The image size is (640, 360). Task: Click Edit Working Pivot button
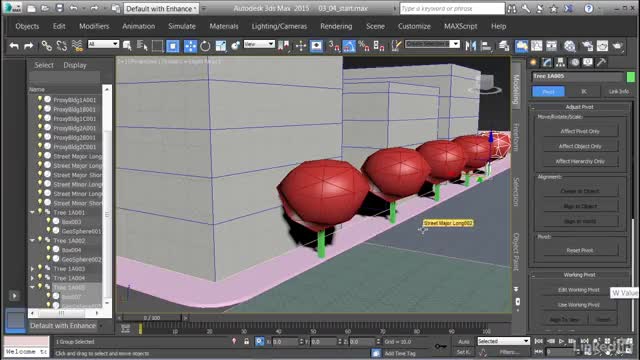(578, 290)
